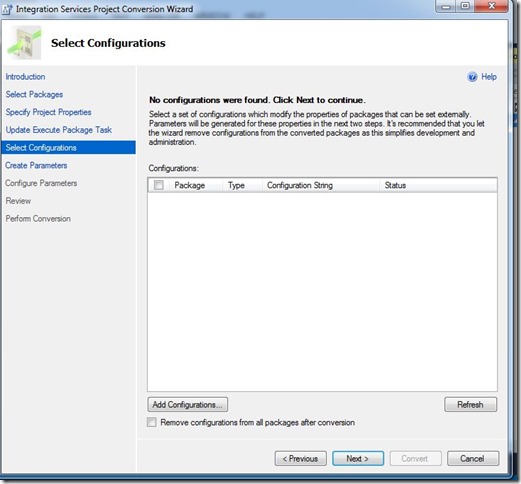Go to the Introduction step
The width and height of the screenshot is (521, 484).
click(x=25, y=77)
